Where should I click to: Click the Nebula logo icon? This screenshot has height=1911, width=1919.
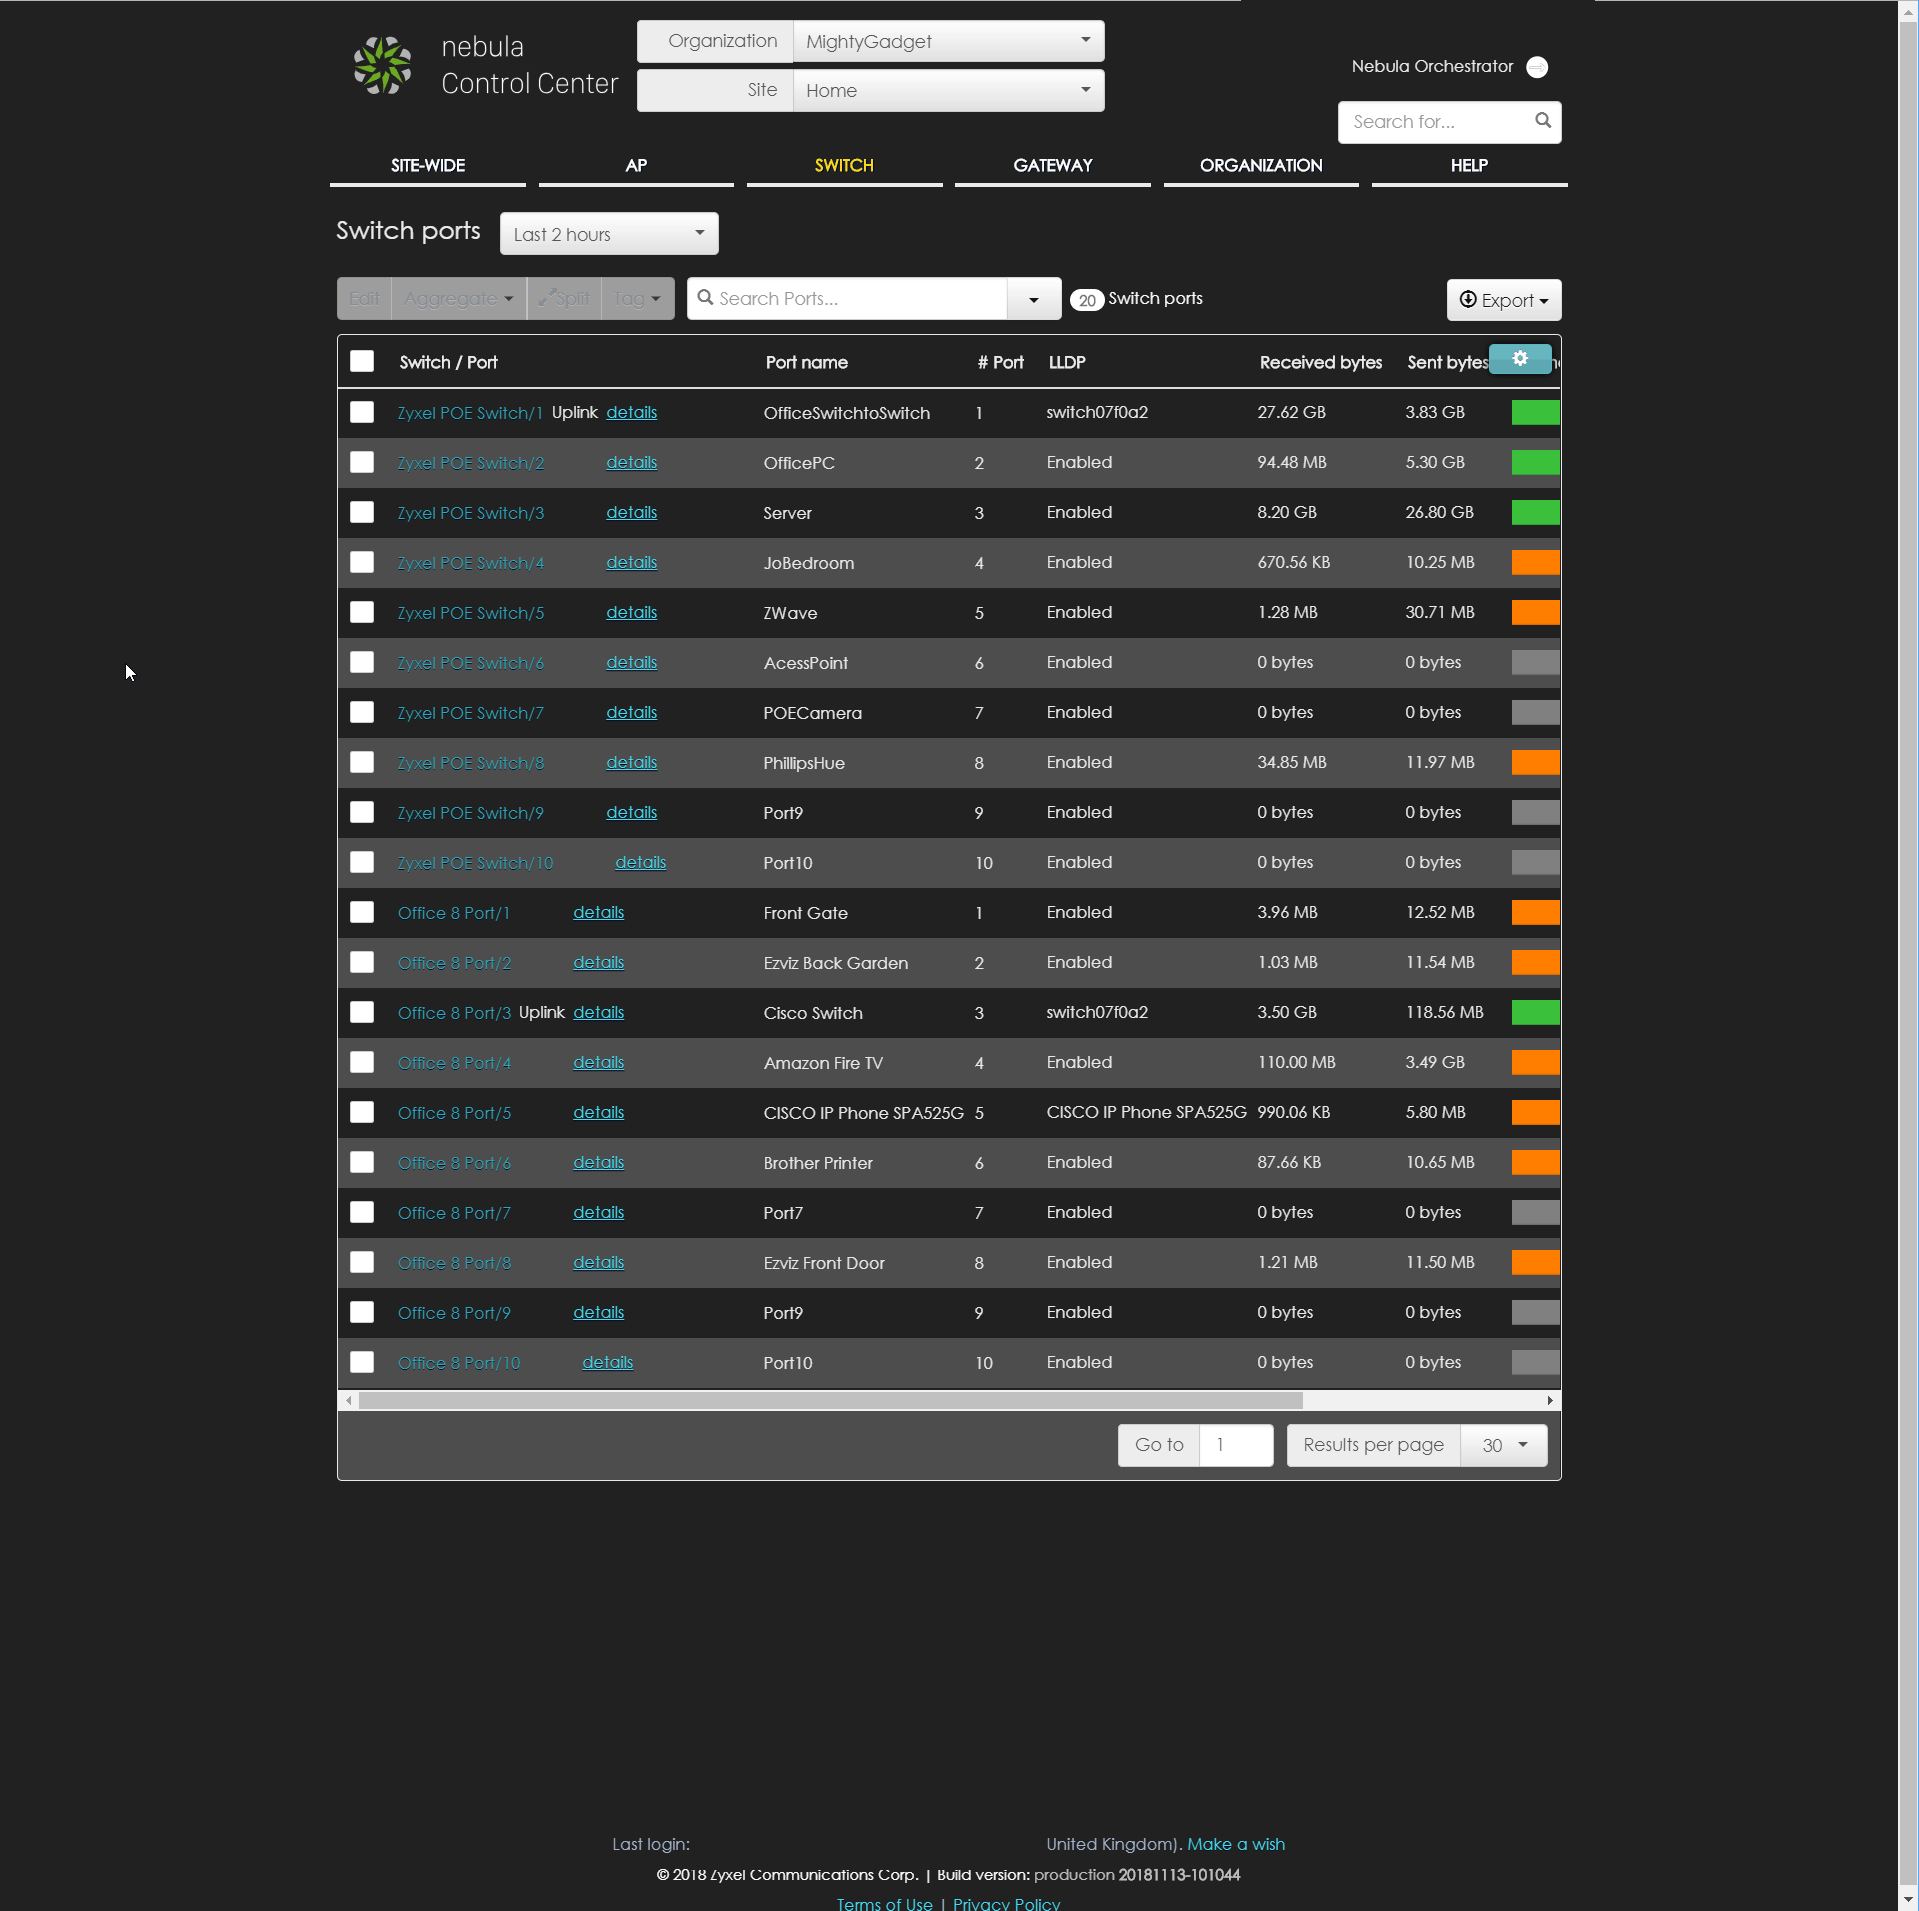(382, 66)
